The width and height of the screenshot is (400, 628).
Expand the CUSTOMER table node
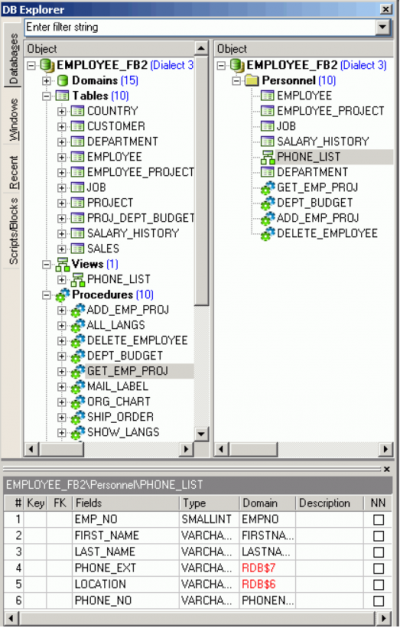click(x=62, y=127)
